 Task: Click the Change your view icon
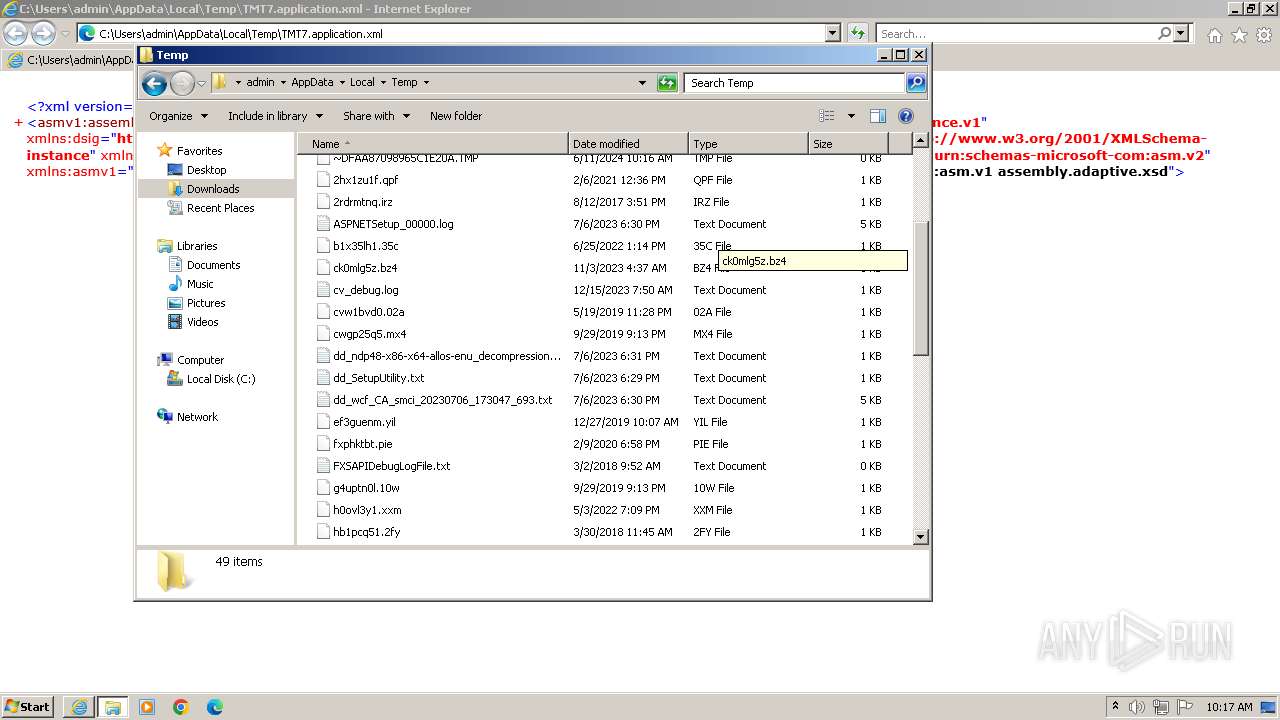coord(827,116)
